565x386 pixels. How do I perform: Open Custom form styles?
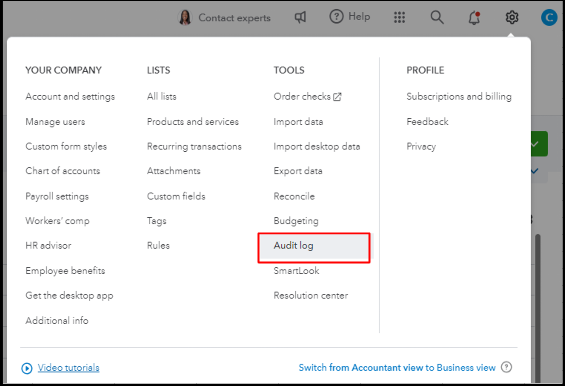click(x=66, y=147)
